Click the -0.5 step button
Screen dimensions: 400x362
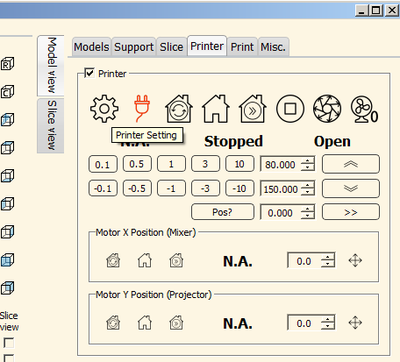137,188
